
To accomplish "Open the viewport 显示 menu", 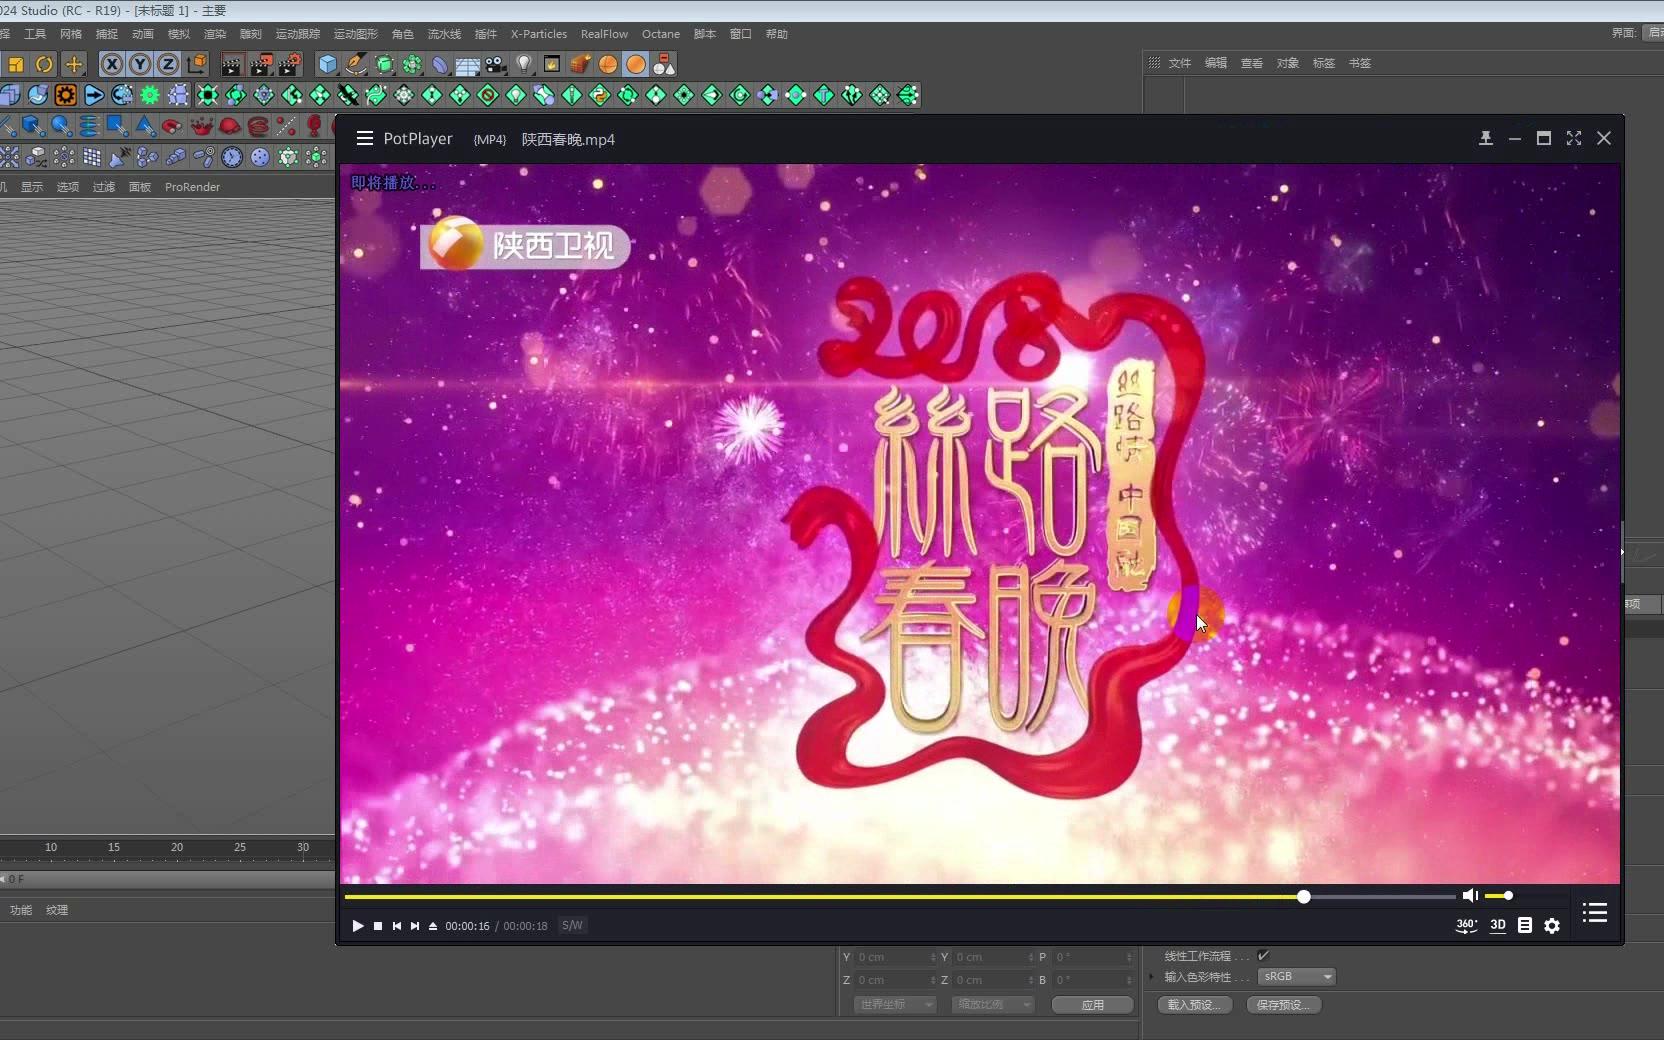I will 32,187.
